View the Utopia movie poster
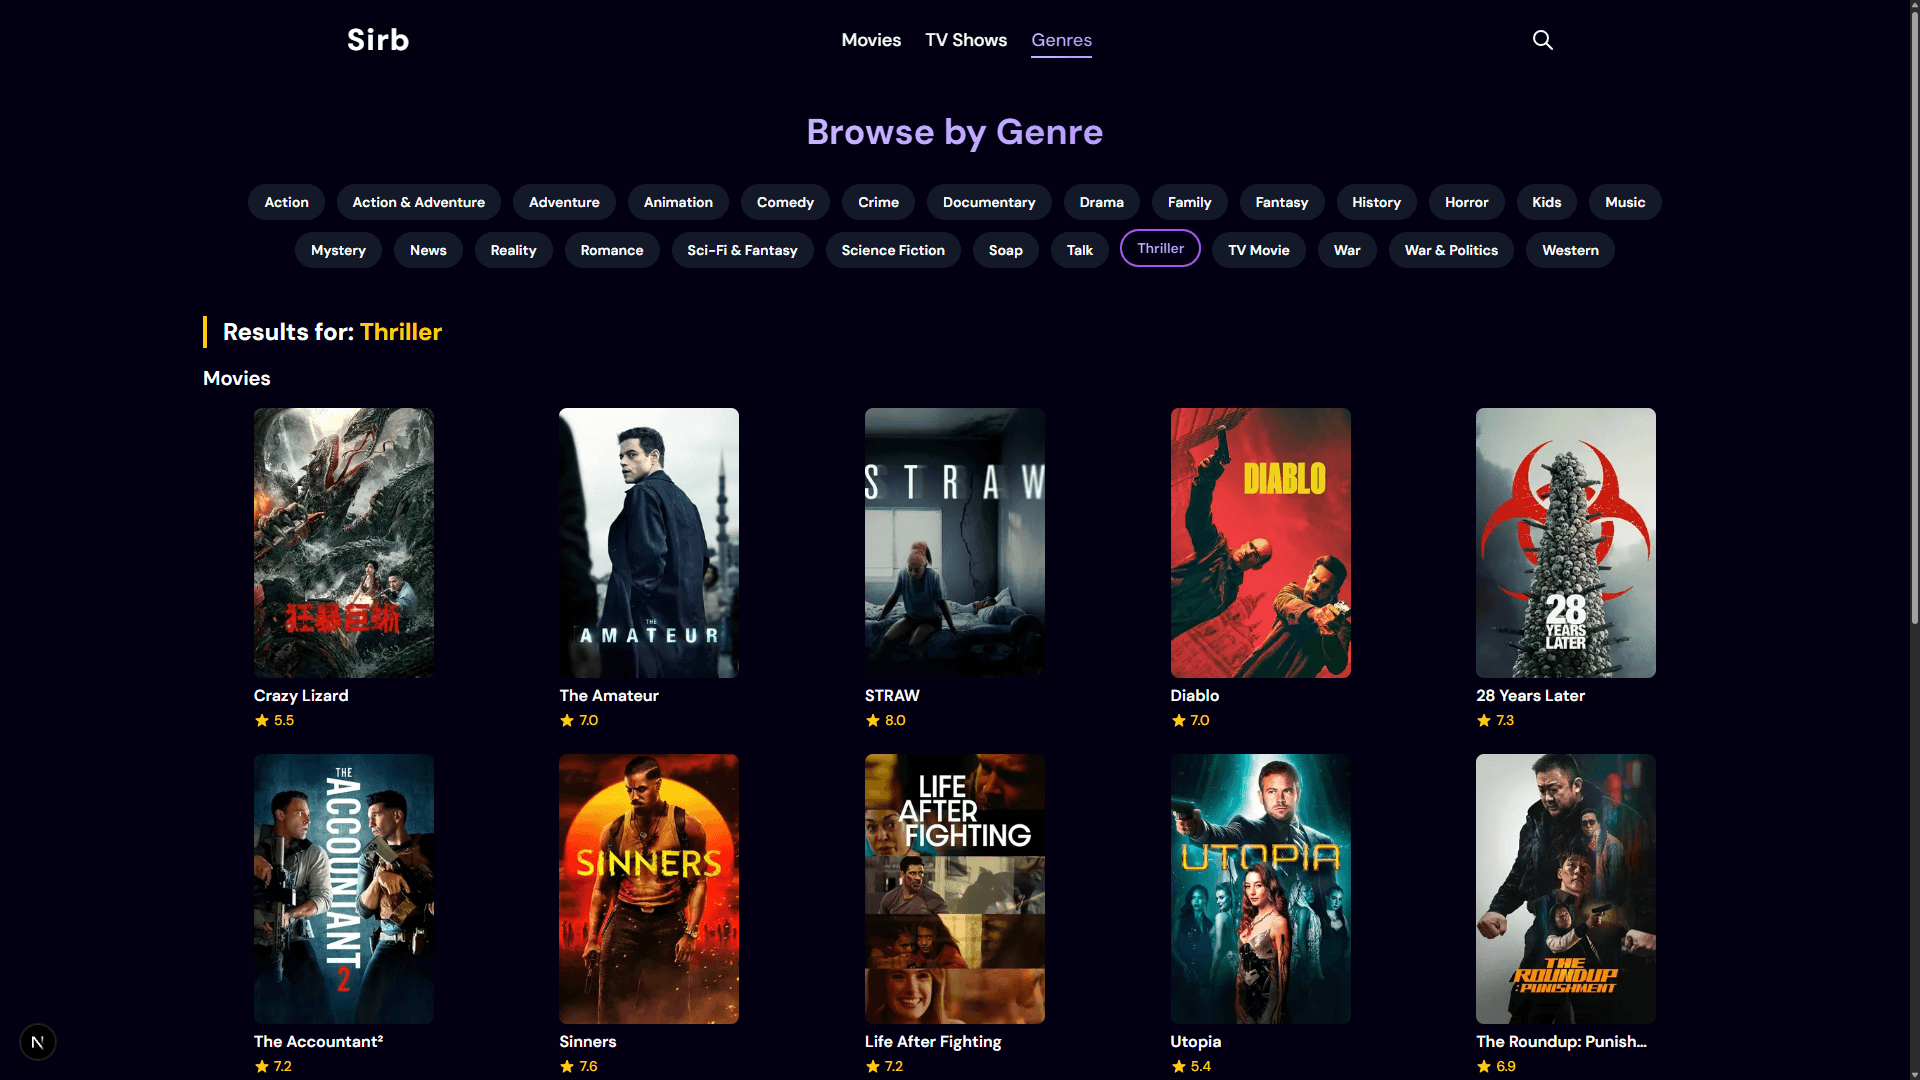 (1261, 889)
